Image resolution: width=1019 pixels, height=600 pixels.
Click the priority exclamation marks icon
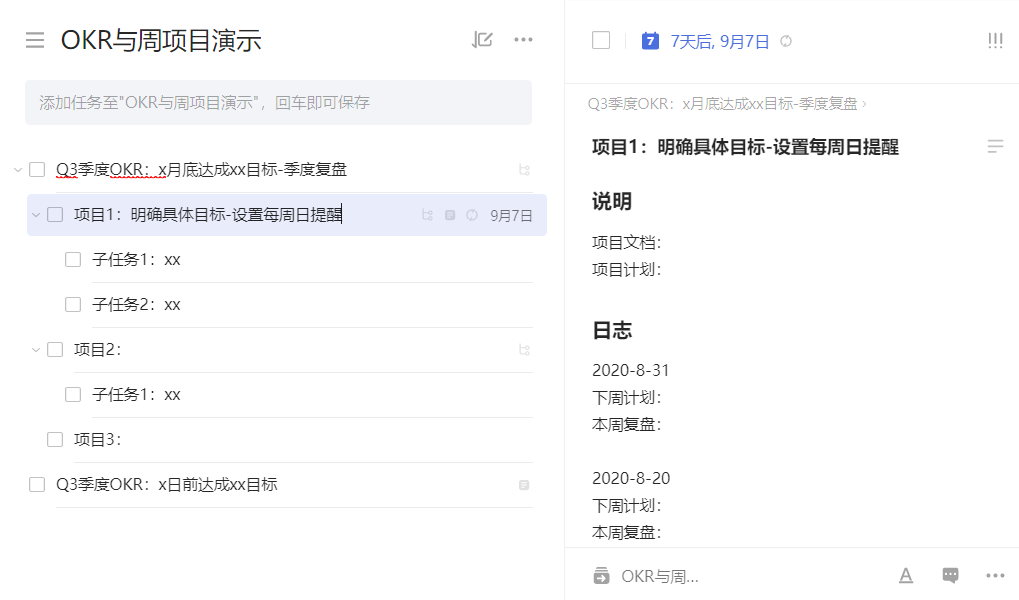point(994,41)
